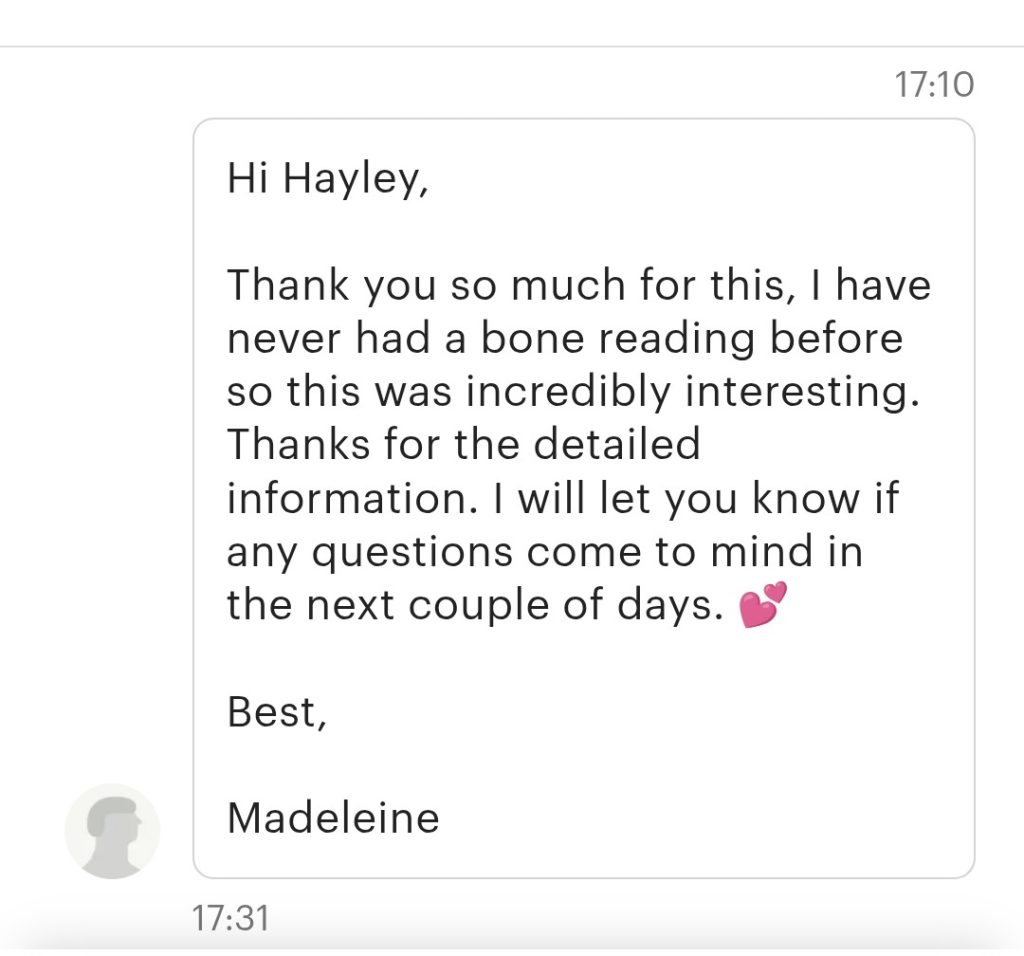Screen dimensions: 1024x956
Task: Click the word "detailed" in the message
Action: 616,445
